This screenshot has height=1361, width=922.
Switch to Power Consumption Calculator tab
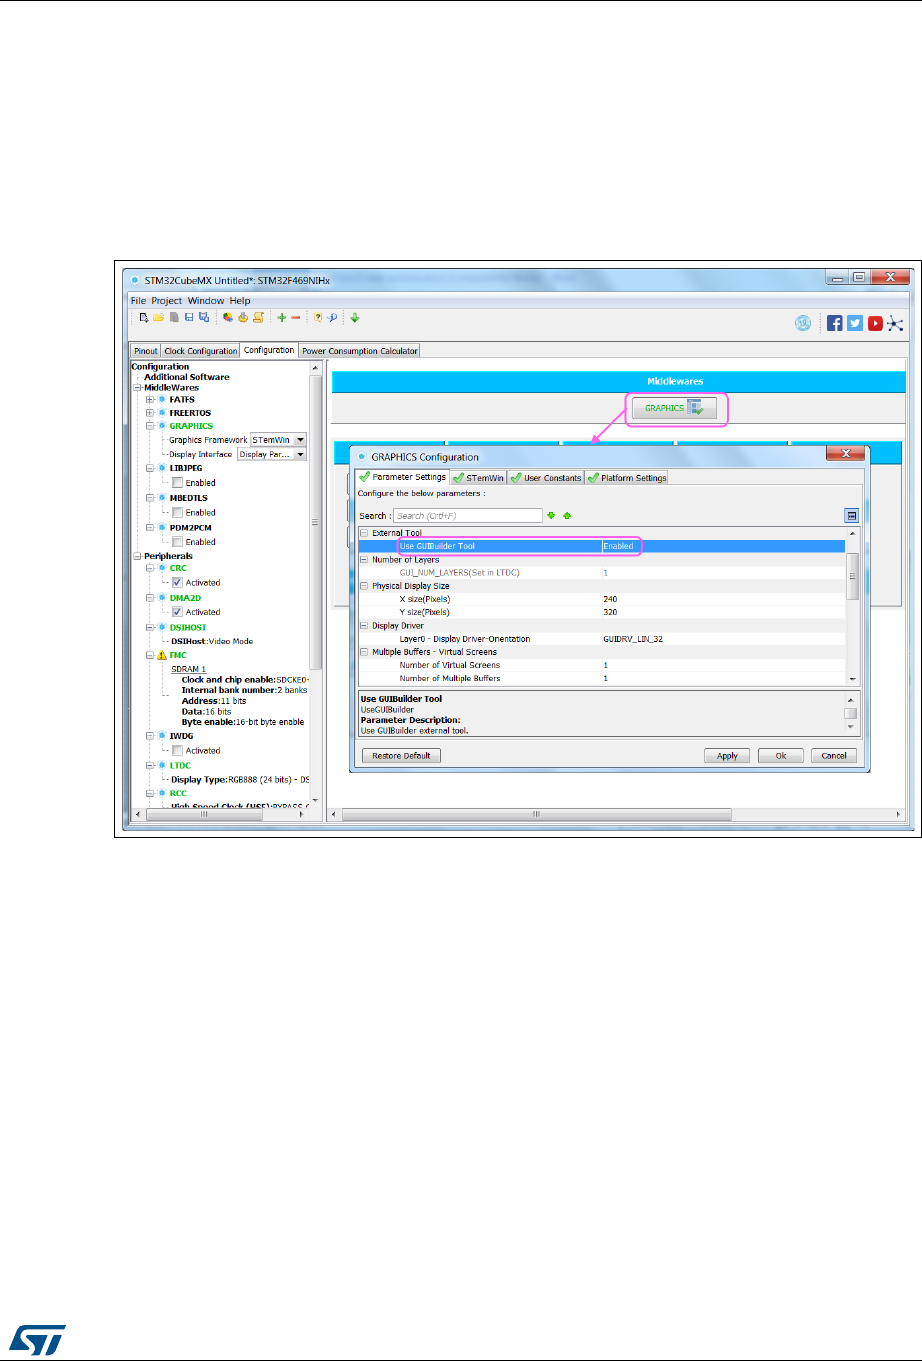coord(360,351)
